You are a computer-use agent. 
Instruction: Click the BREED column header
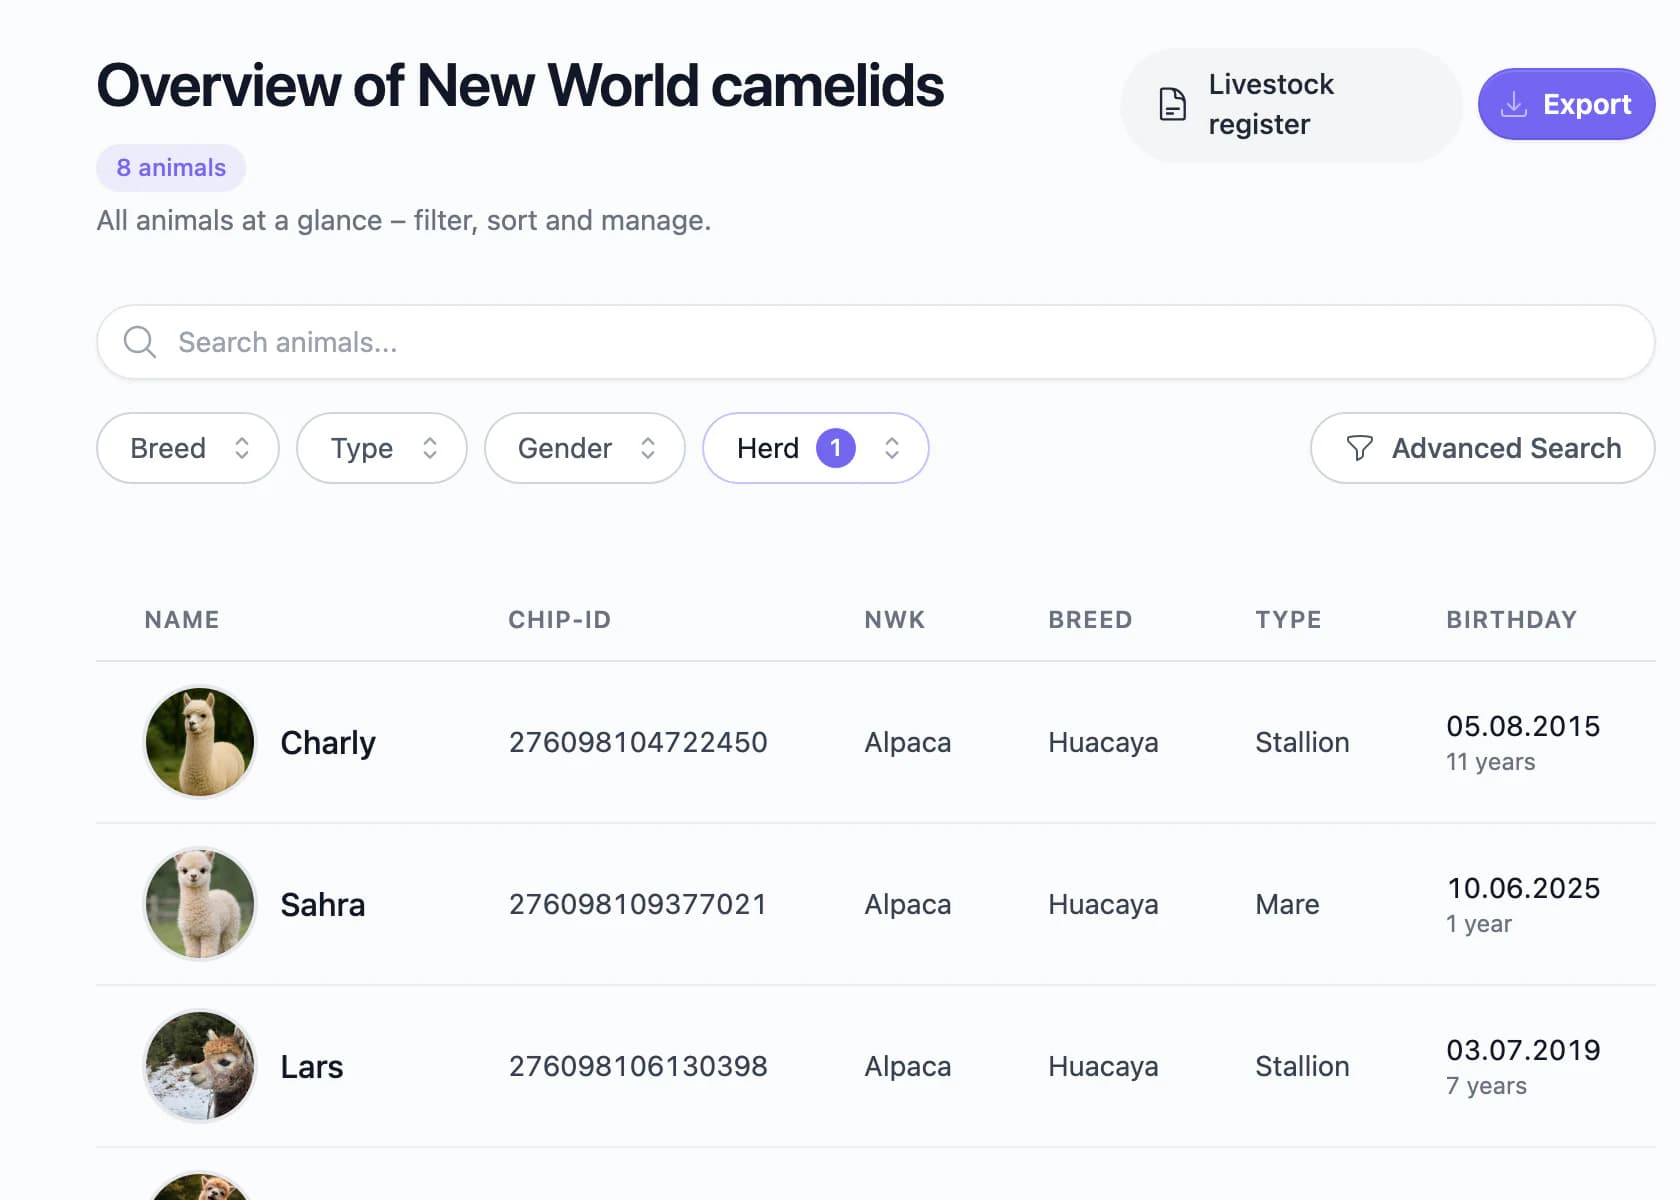(x=1090, y=620)
